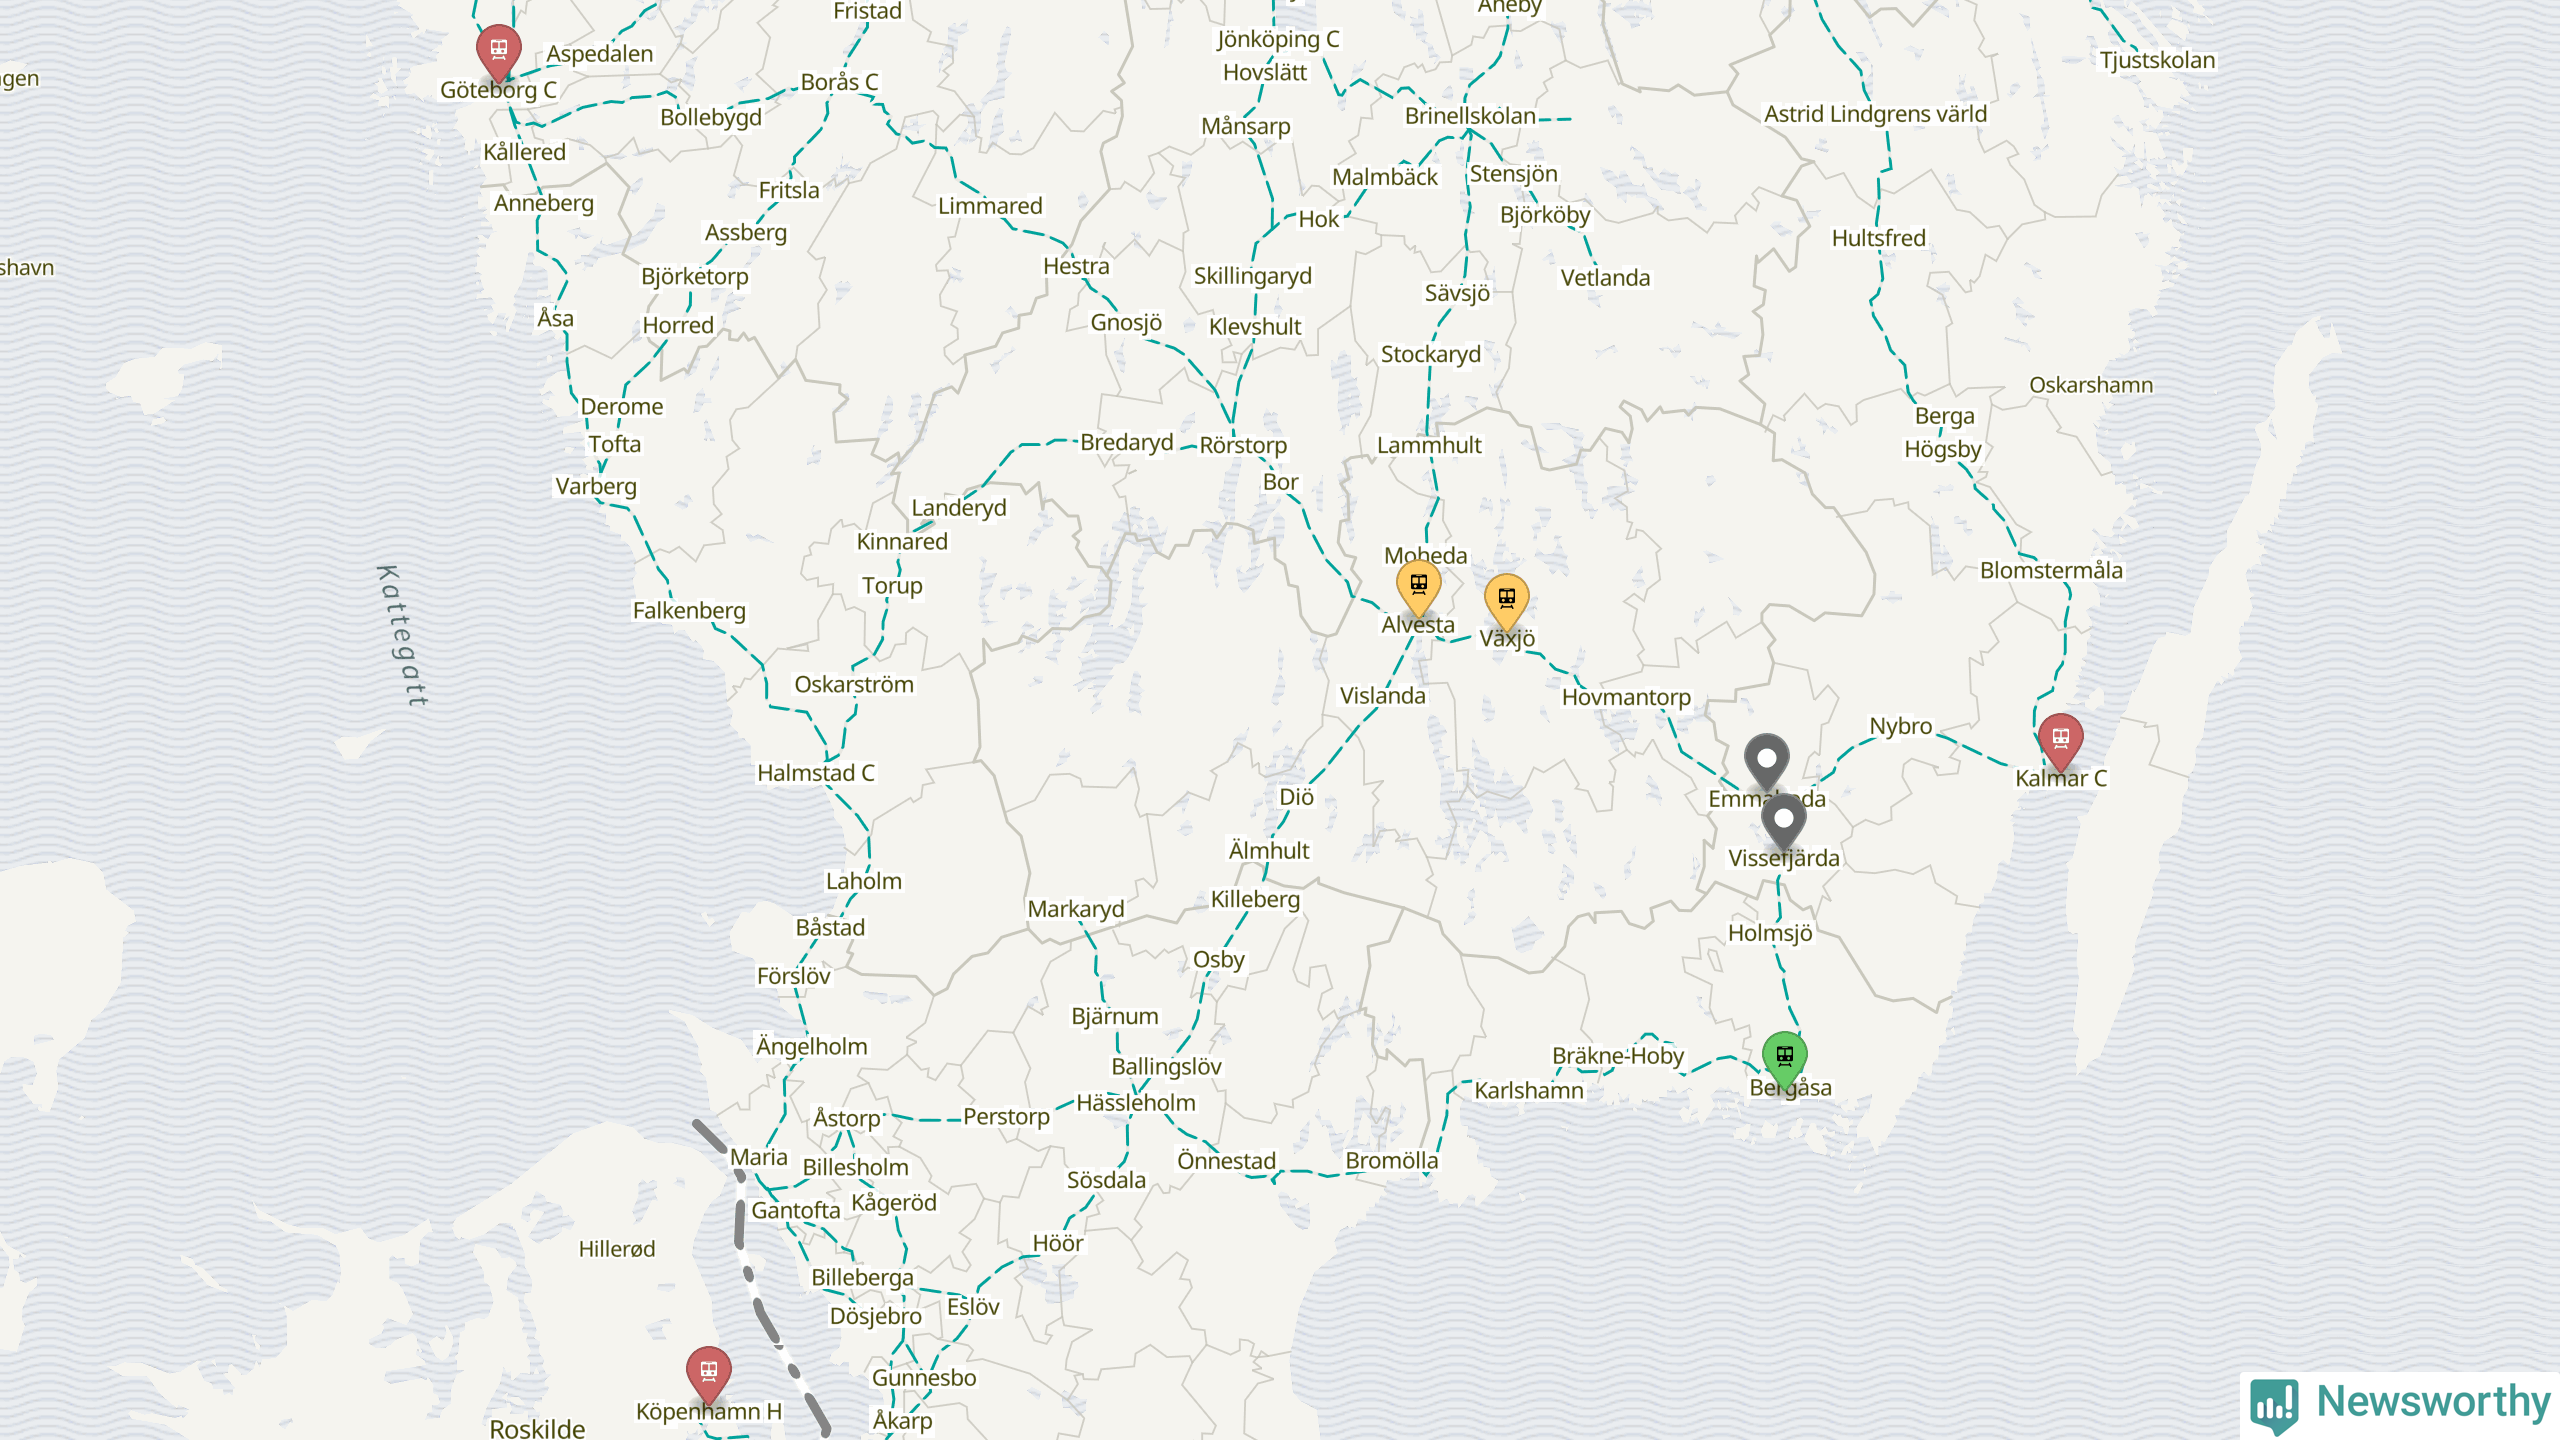
Task: Click the red train marker at Köpenhamn H
Action: pyautogui.click(x=708, y=1375)
